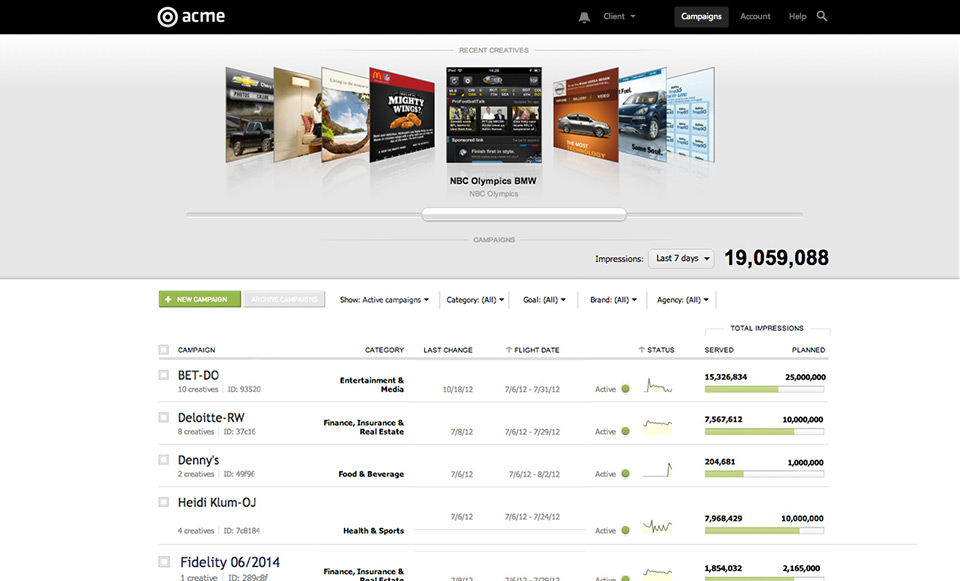
Task: Click Deloitte-RW impressions sparkline chart
Action: [x=658, y=425]
